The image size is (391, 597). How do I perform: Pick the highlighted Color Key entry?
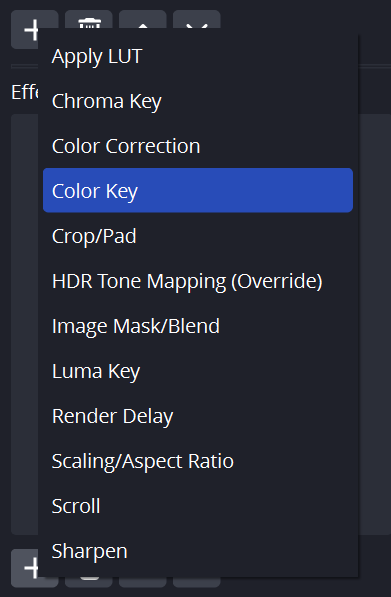[x=198, y=190]
